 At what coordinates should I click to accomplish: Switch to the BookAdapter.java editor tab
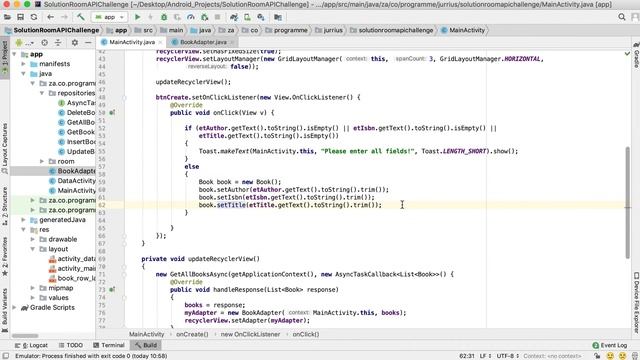point(203,42)
